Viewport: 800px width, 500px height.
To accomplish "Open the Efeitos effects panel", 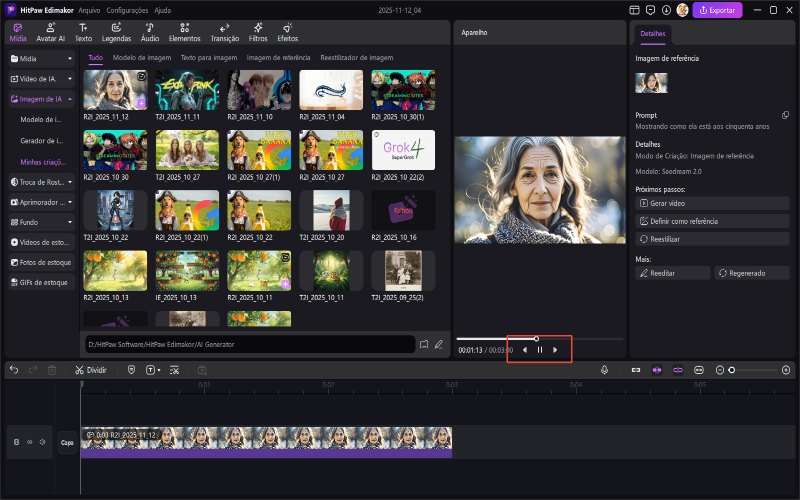I will click(x=287, y=31).
